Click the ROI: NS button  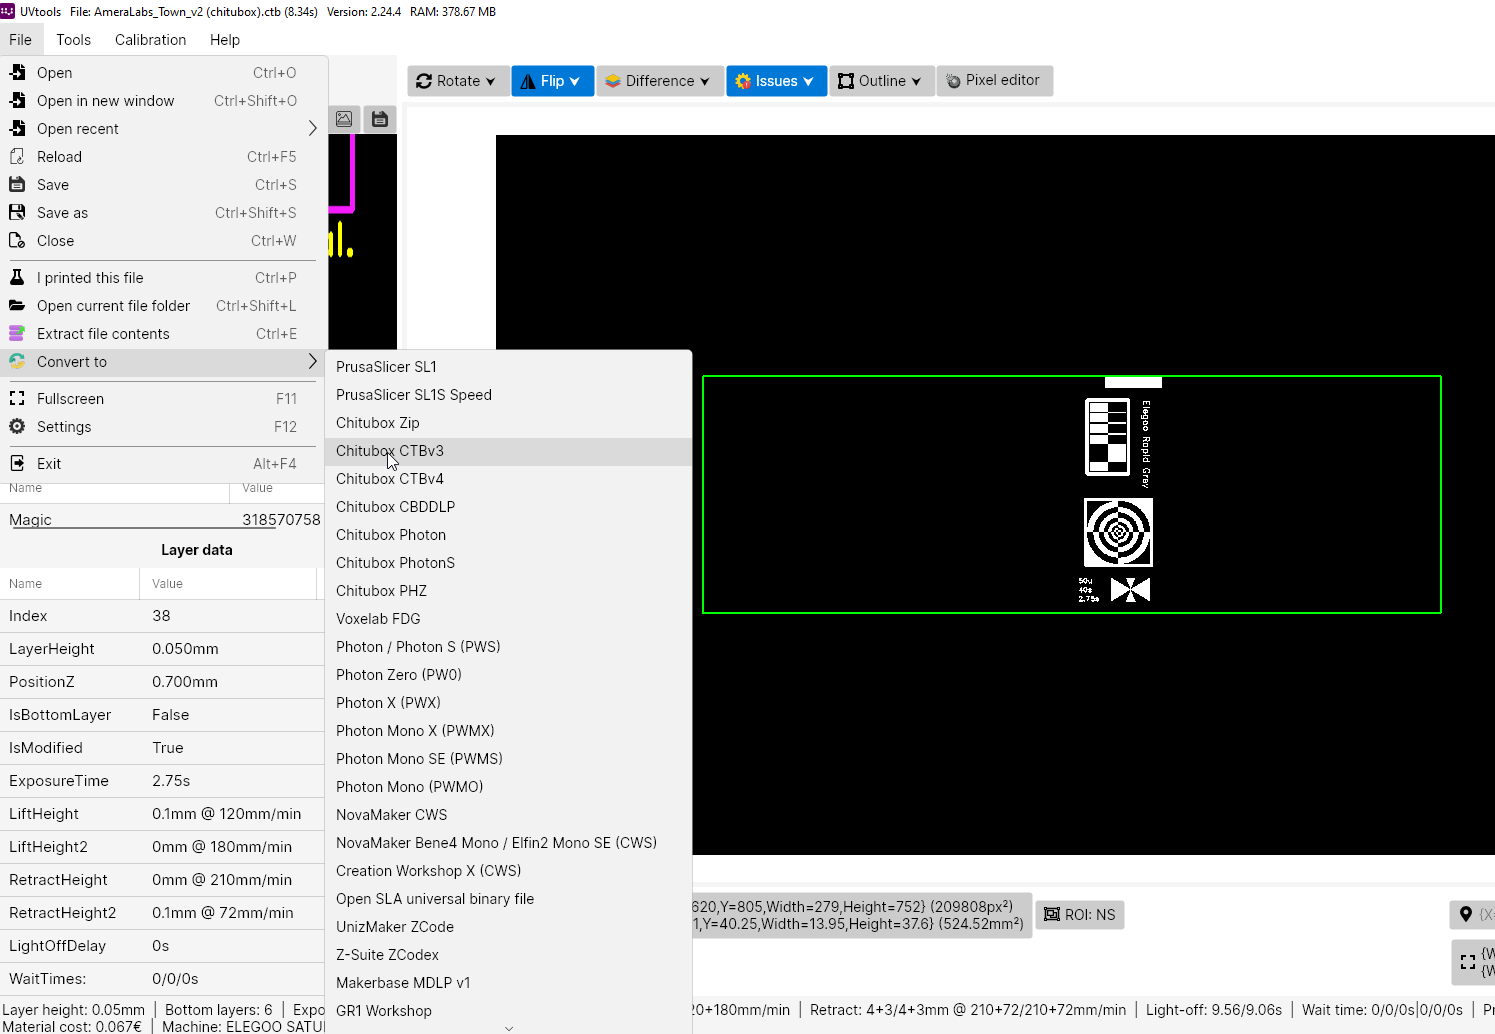click(1080, 914)
